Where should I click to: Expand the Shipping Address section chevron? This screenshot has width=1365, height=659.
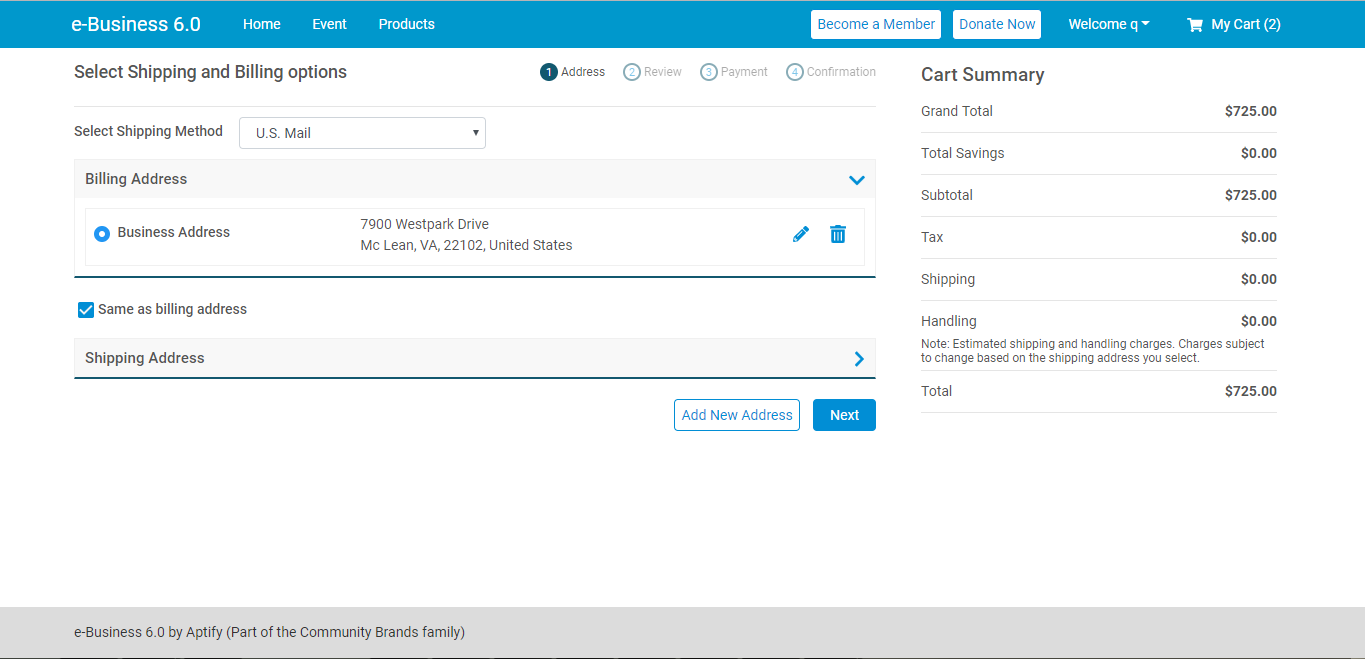(x=859, y=359)
